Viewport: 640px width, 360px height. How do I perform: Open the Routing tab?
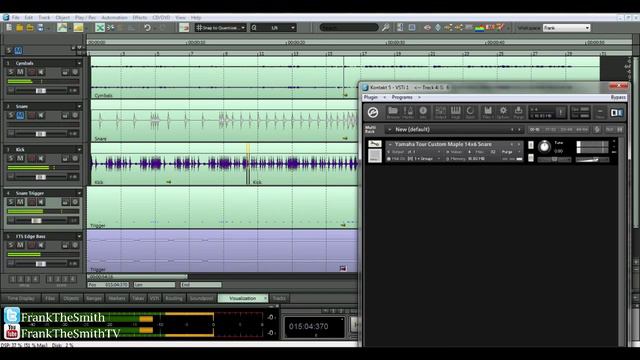pos(174,298)
